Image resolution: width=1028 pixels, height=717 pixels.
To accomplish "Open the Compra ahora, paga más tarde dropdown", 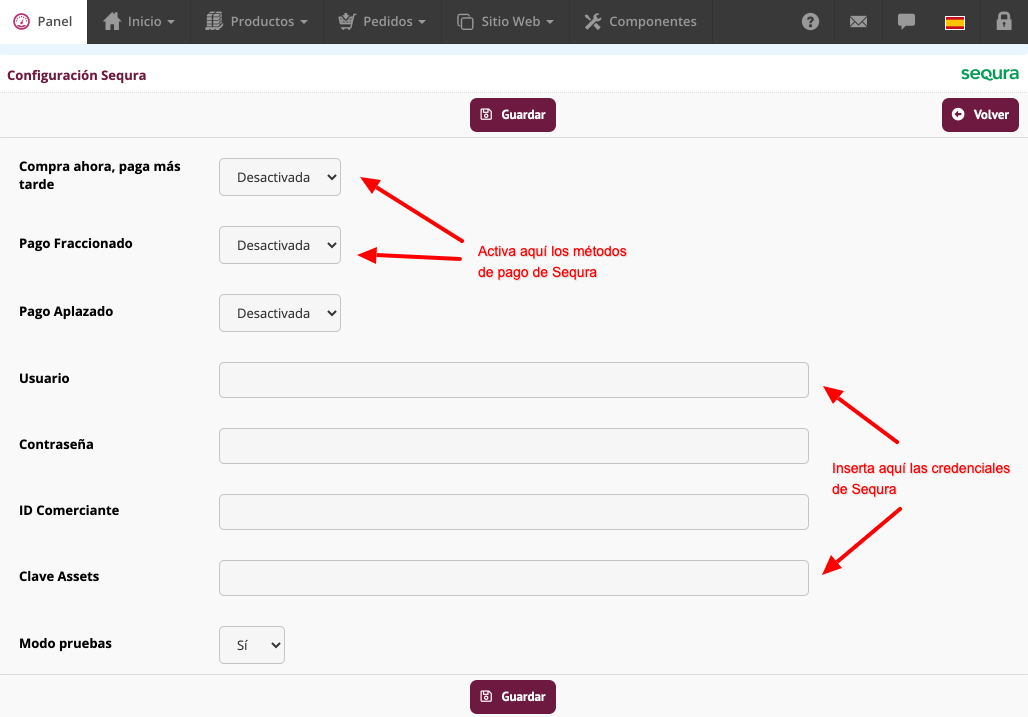I will tap(280, 177).
